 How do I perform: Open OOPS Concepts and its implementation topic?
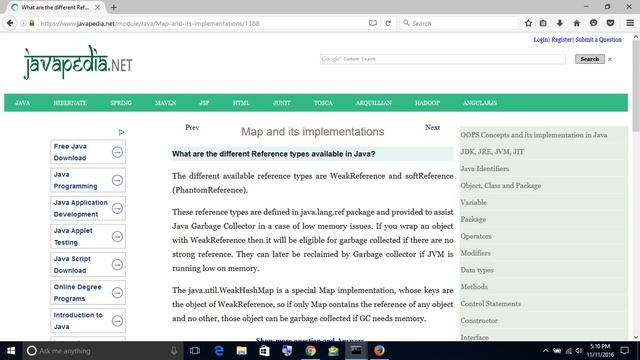tap(534, 135)
